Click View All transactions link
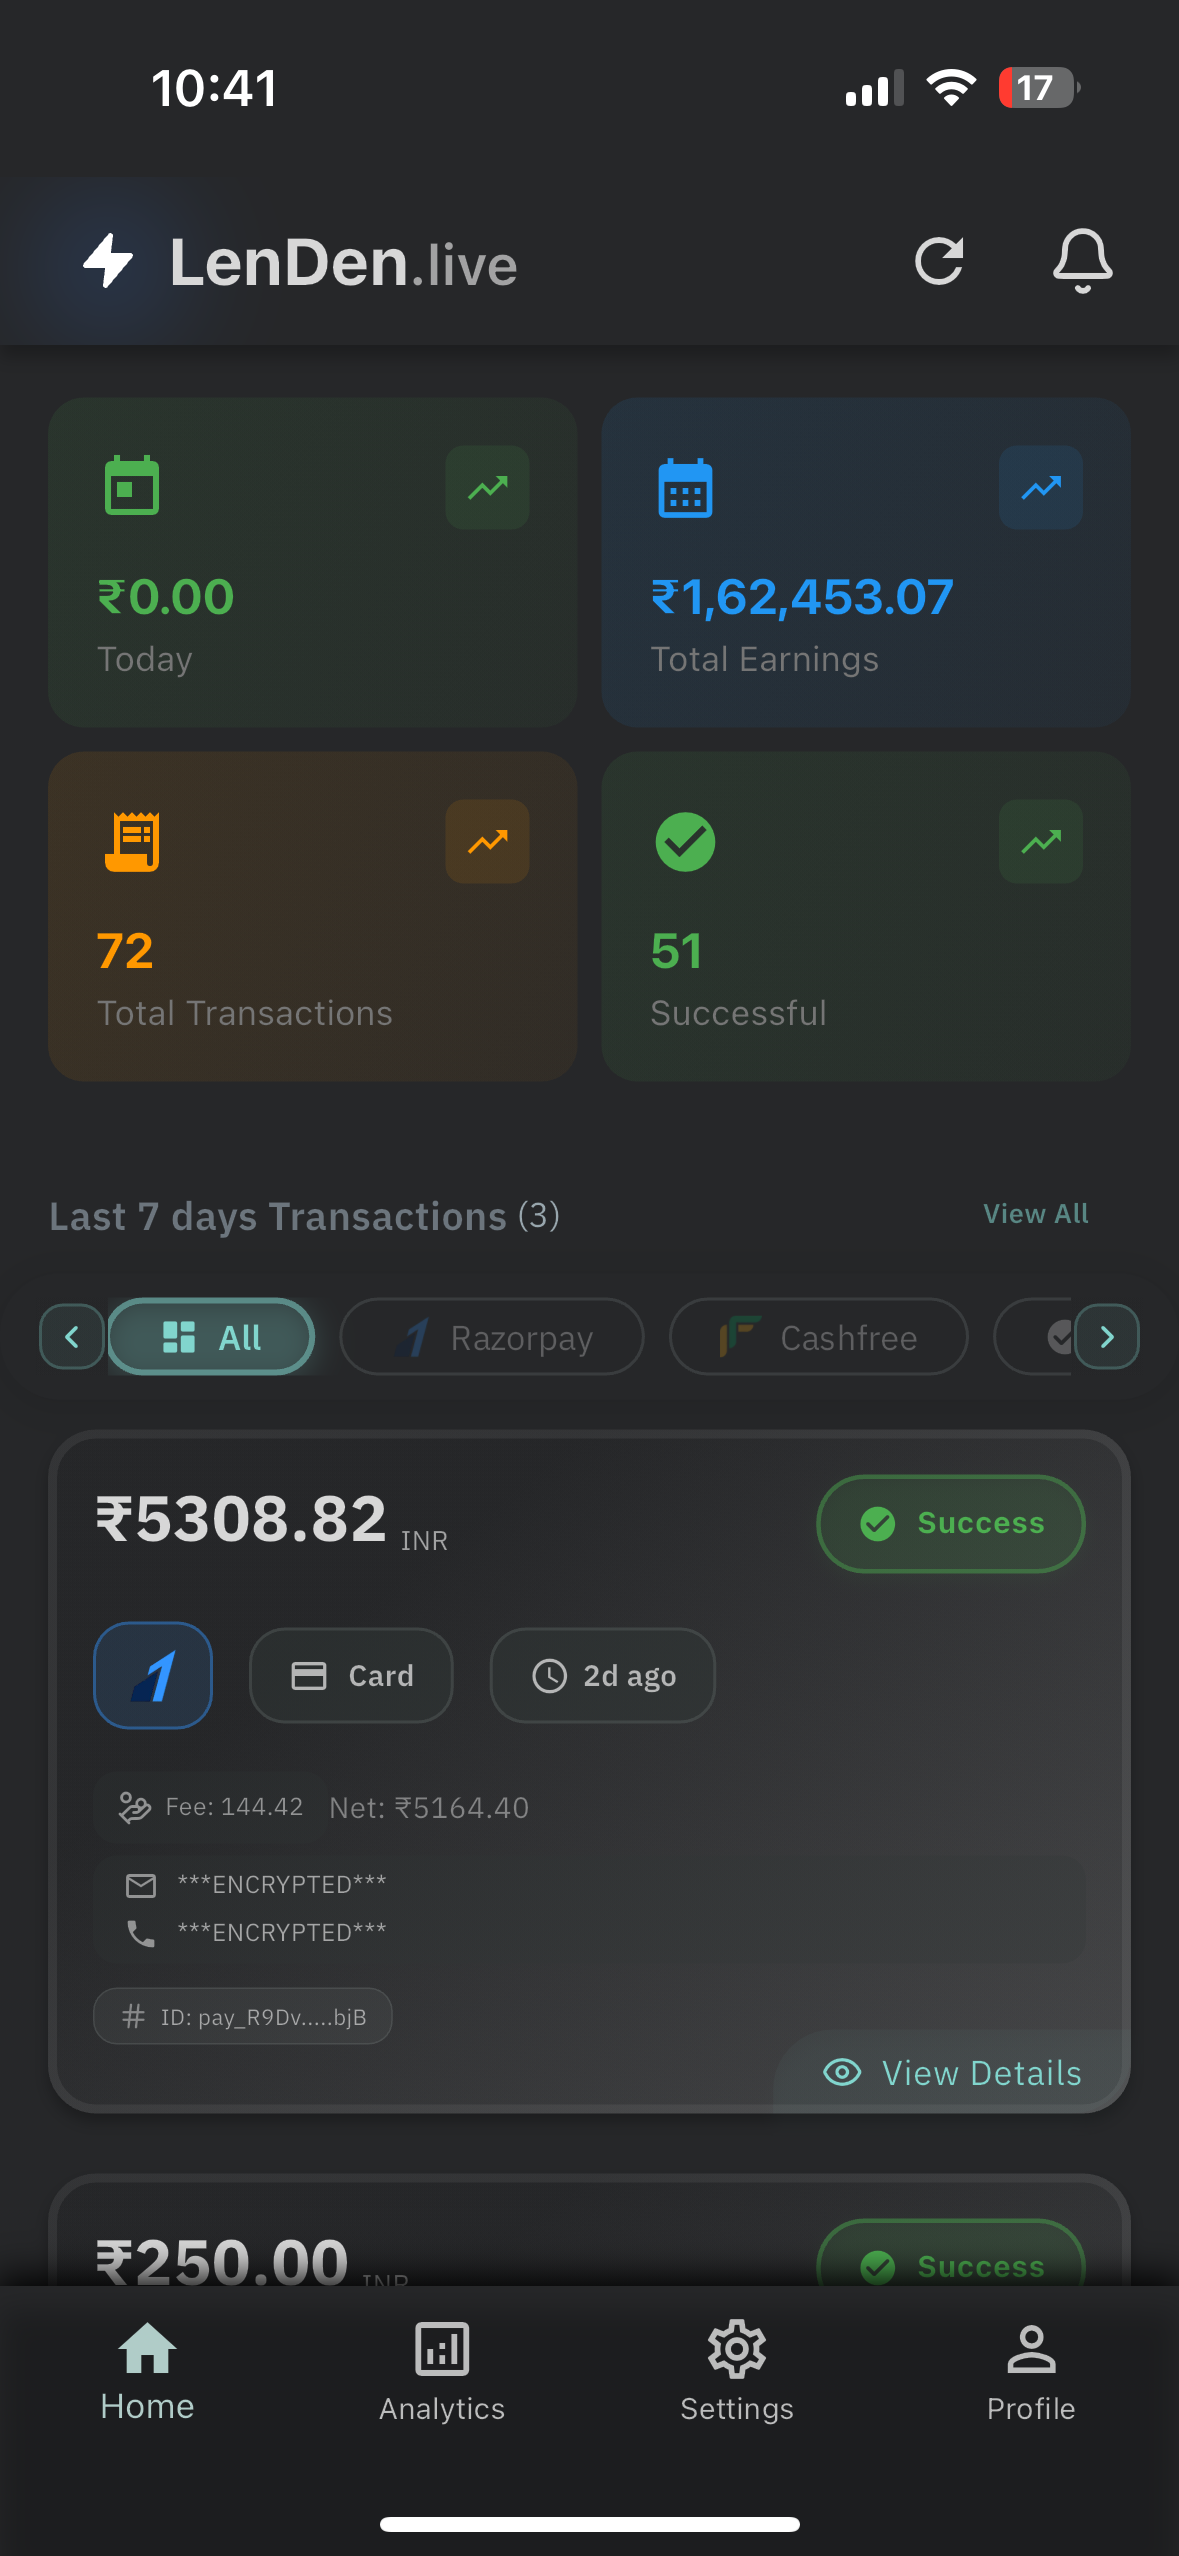 [x=1035, y=1214]
